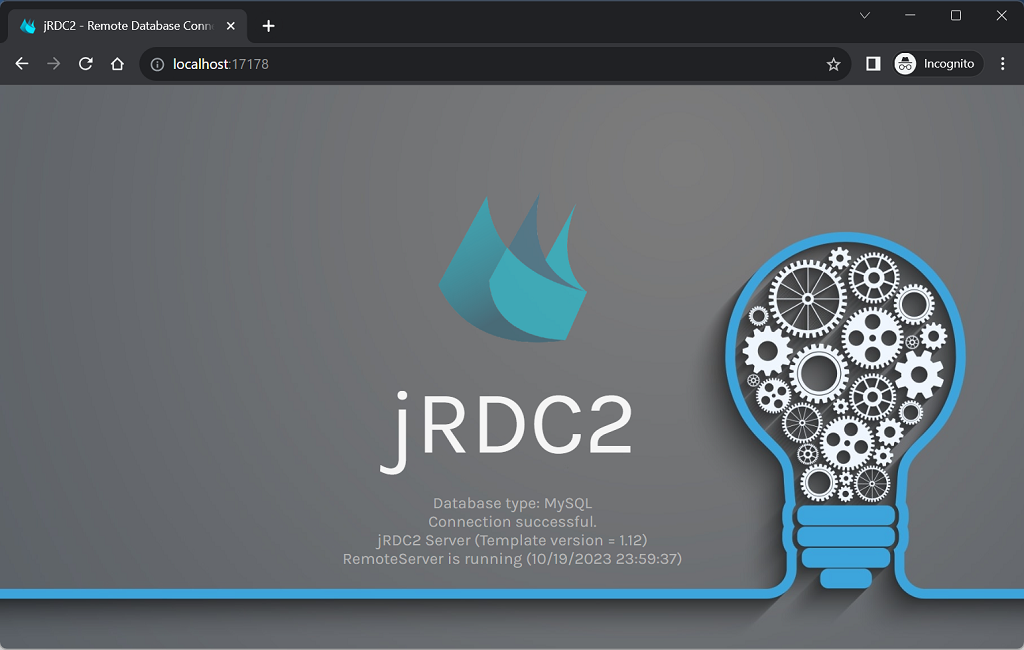Click the localhost:17178 address field

[x=496, y=64]
